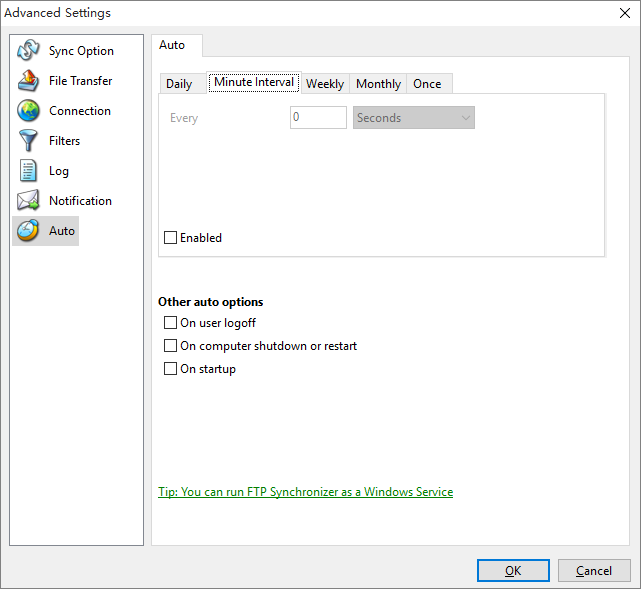The width and height of the screenshot is (641, 589).
Task: Open the Monthly schedule tab
Action: point(378,84)
